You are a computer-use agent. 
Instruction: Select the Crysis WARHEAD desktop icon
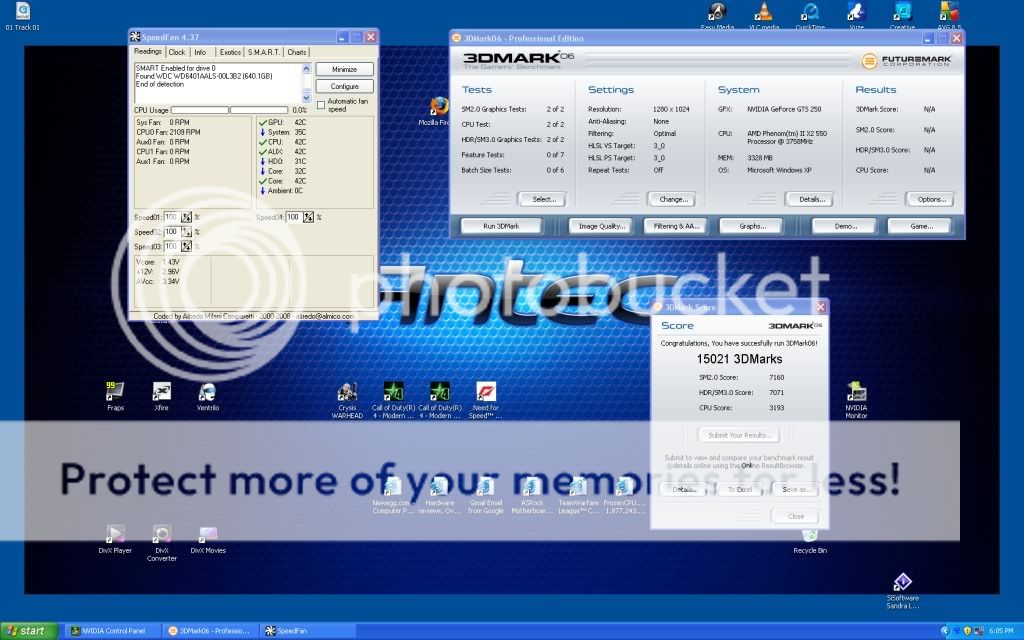coord(347,391)
